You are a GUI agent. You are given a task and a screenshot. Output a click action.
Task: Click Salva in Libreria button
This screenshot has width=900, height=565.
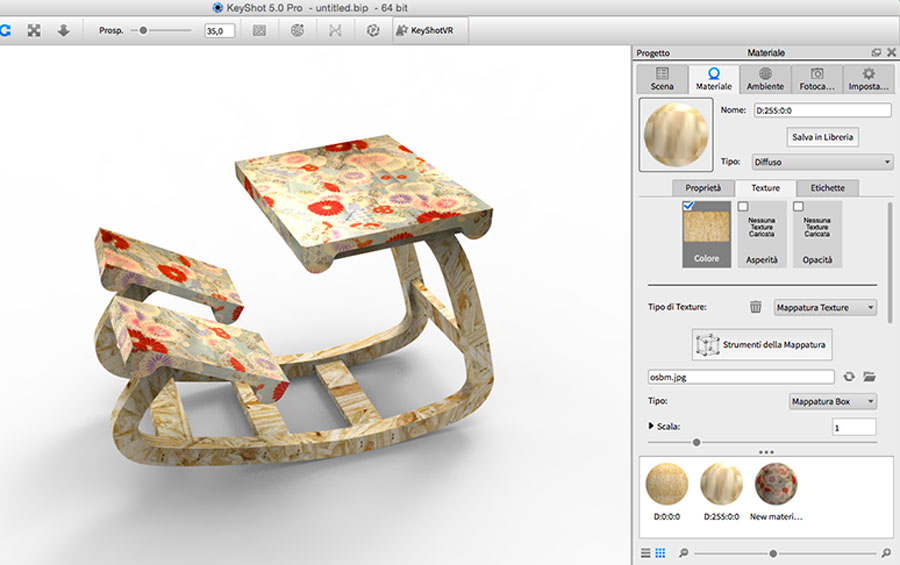822,137
